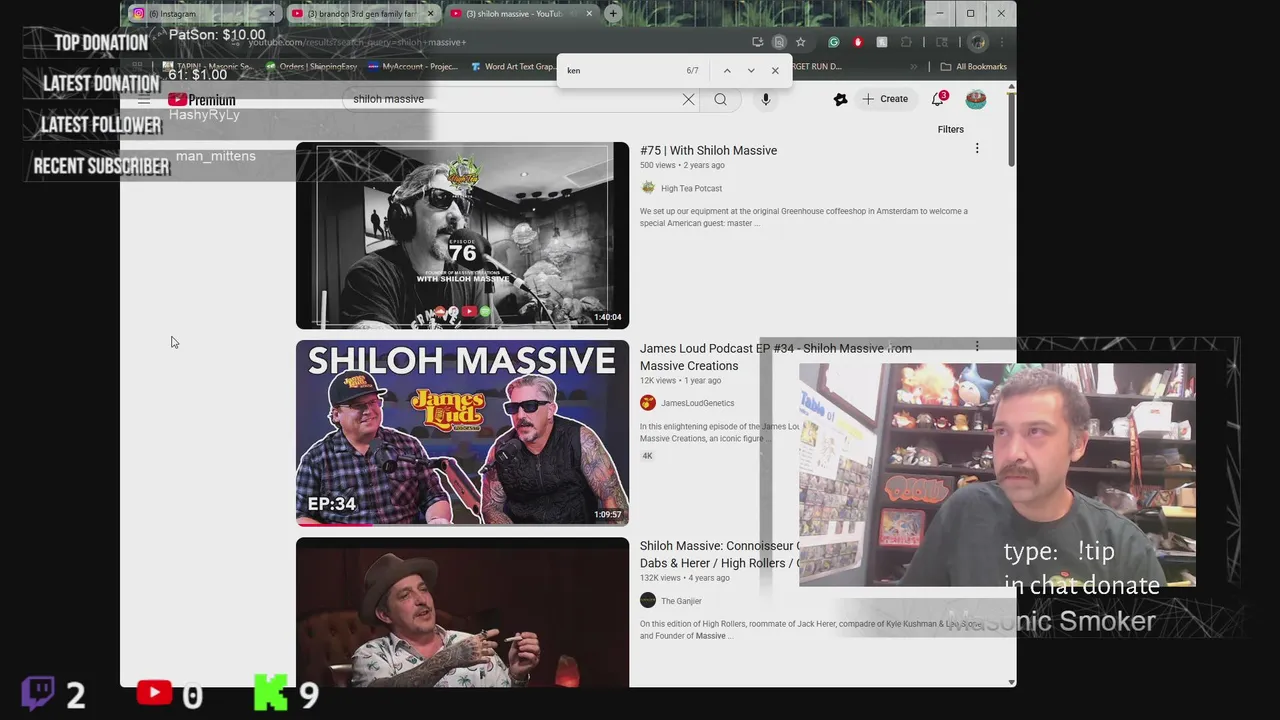Open the YouTube hamburger guide menu

point(144,100)
